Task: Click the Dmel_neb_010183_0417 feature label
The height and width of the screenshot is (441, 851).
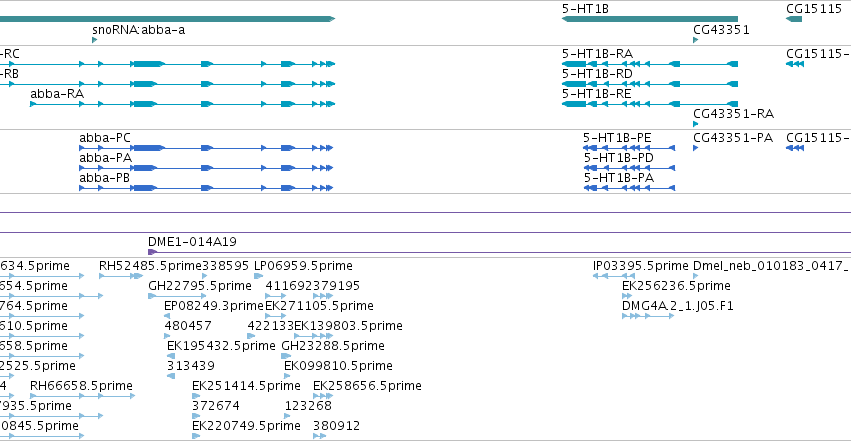Action: coord(772,266)
